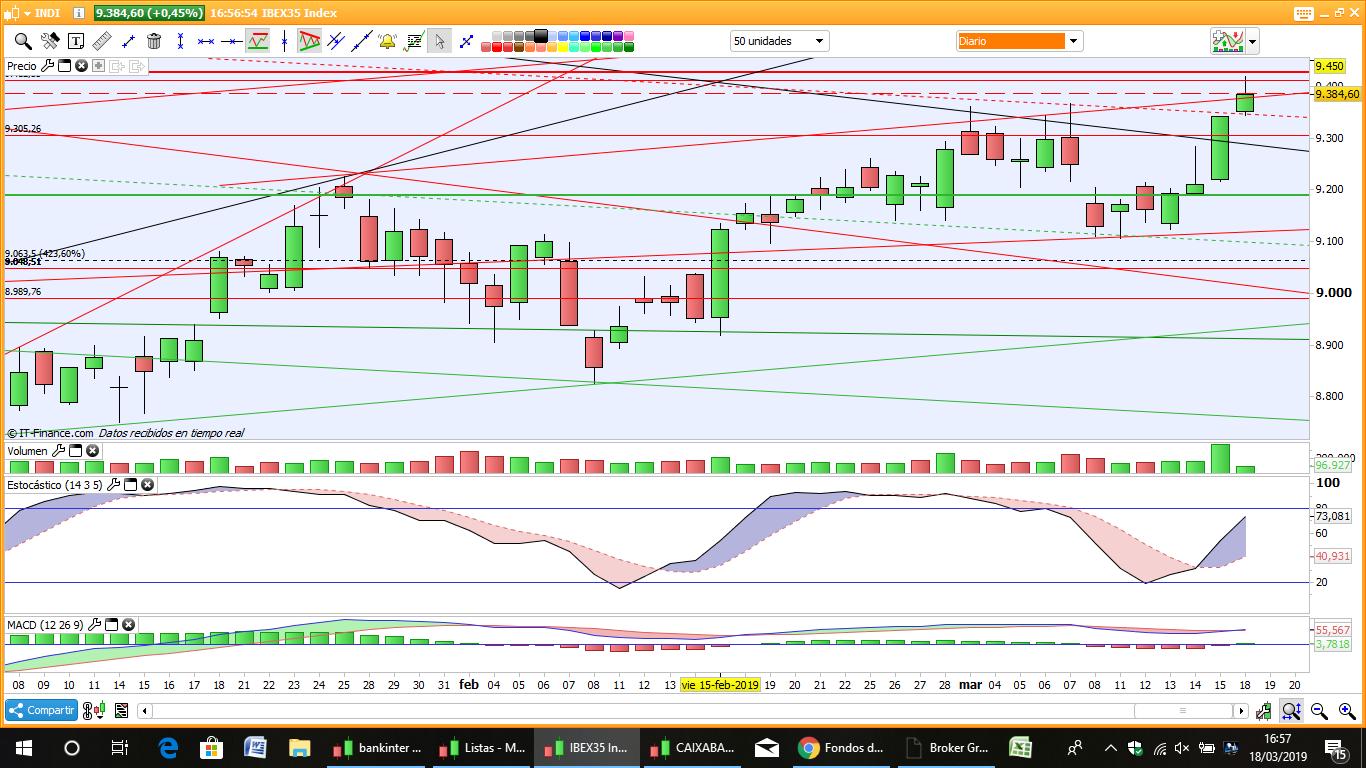Screen dimensions: 1366x768
Task: Select the vertical line tool
Action: tap(284, 41)
